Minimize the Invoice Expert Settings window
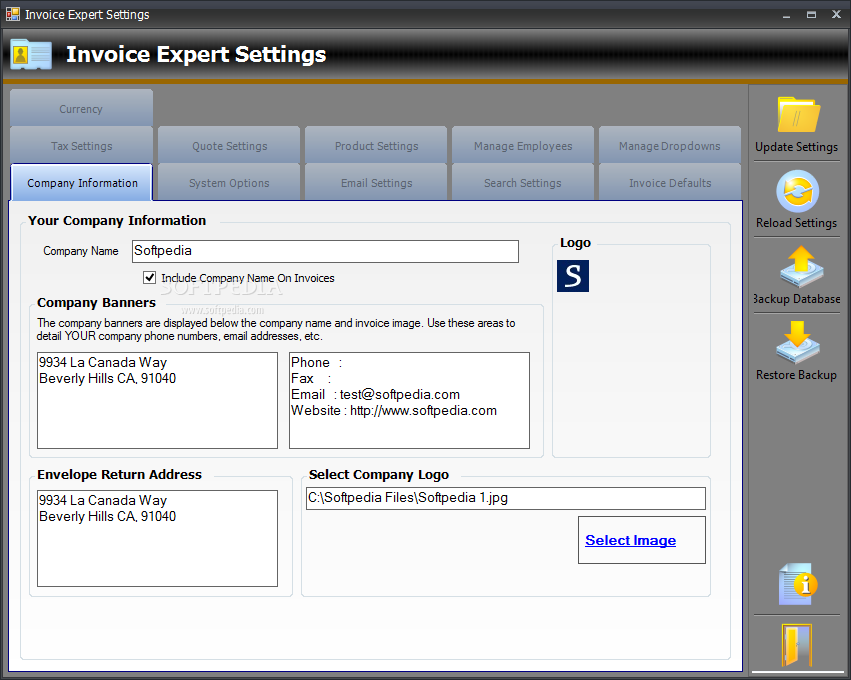This screenshot has height=680, width=851. [786, 15]
